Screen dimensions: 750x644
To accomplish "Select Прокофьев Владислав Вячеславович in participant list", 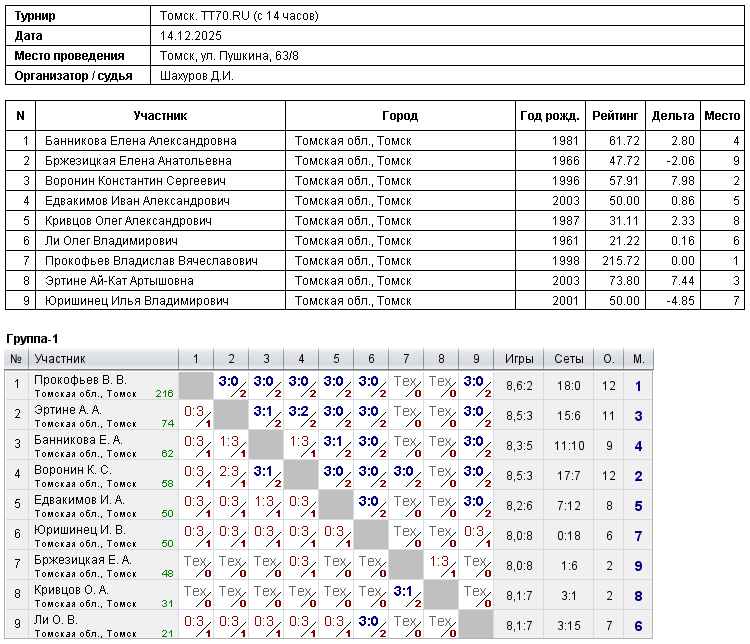I will 151,261.
